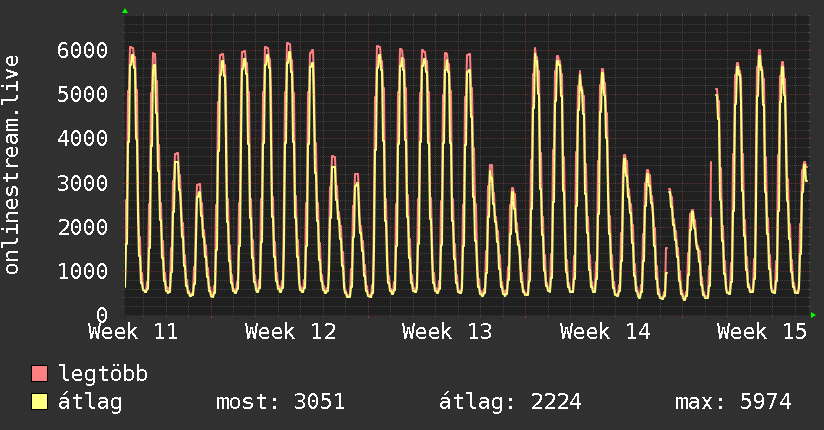Click the 5000 y-axis value

pos(83,95)
